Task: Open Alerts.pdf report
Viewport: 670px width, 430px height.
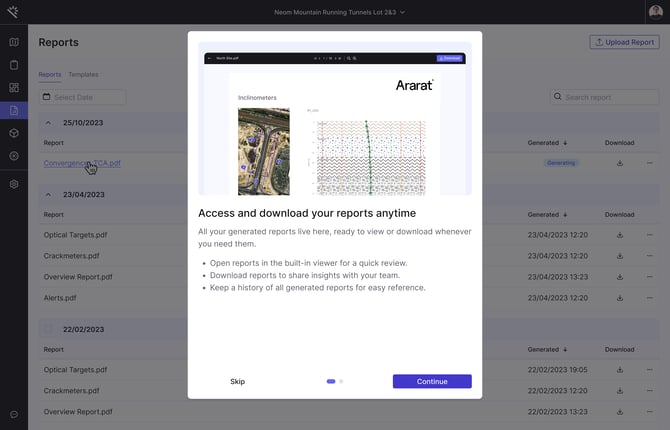Action: 60,297
